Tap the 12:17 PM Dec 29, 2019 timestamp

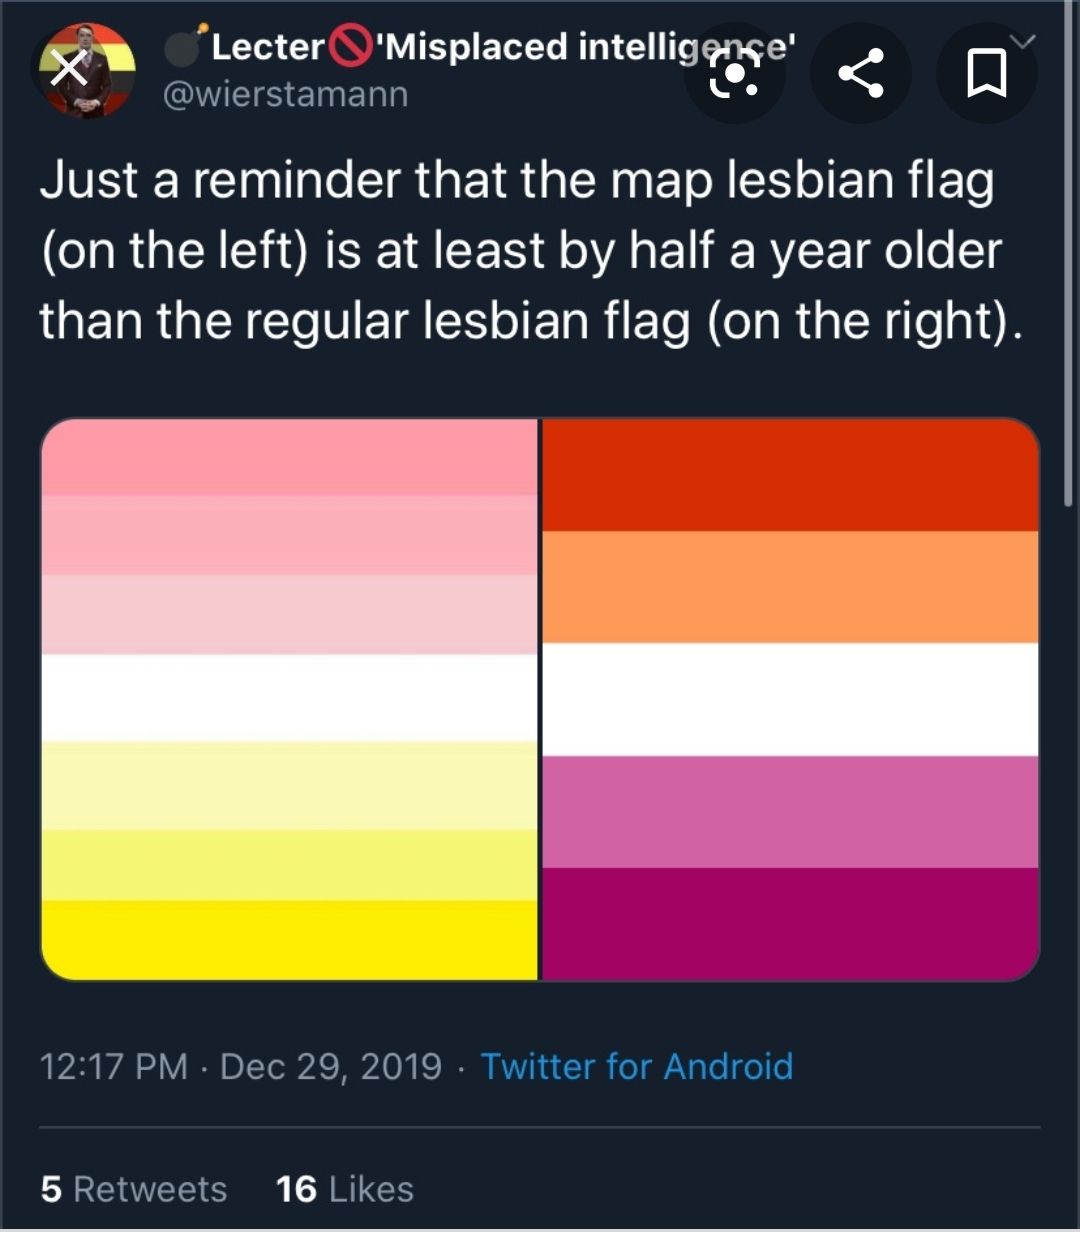241,1066
